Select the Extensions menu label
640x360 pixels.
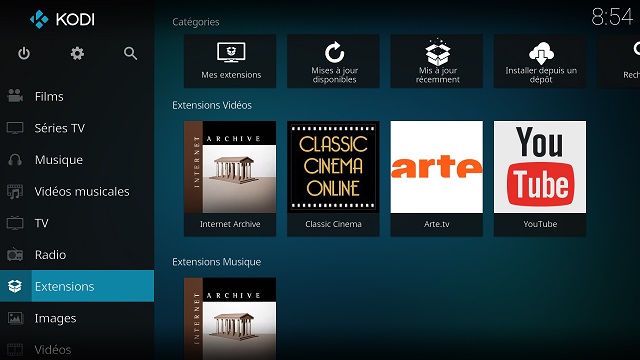(x=64, y=287)
